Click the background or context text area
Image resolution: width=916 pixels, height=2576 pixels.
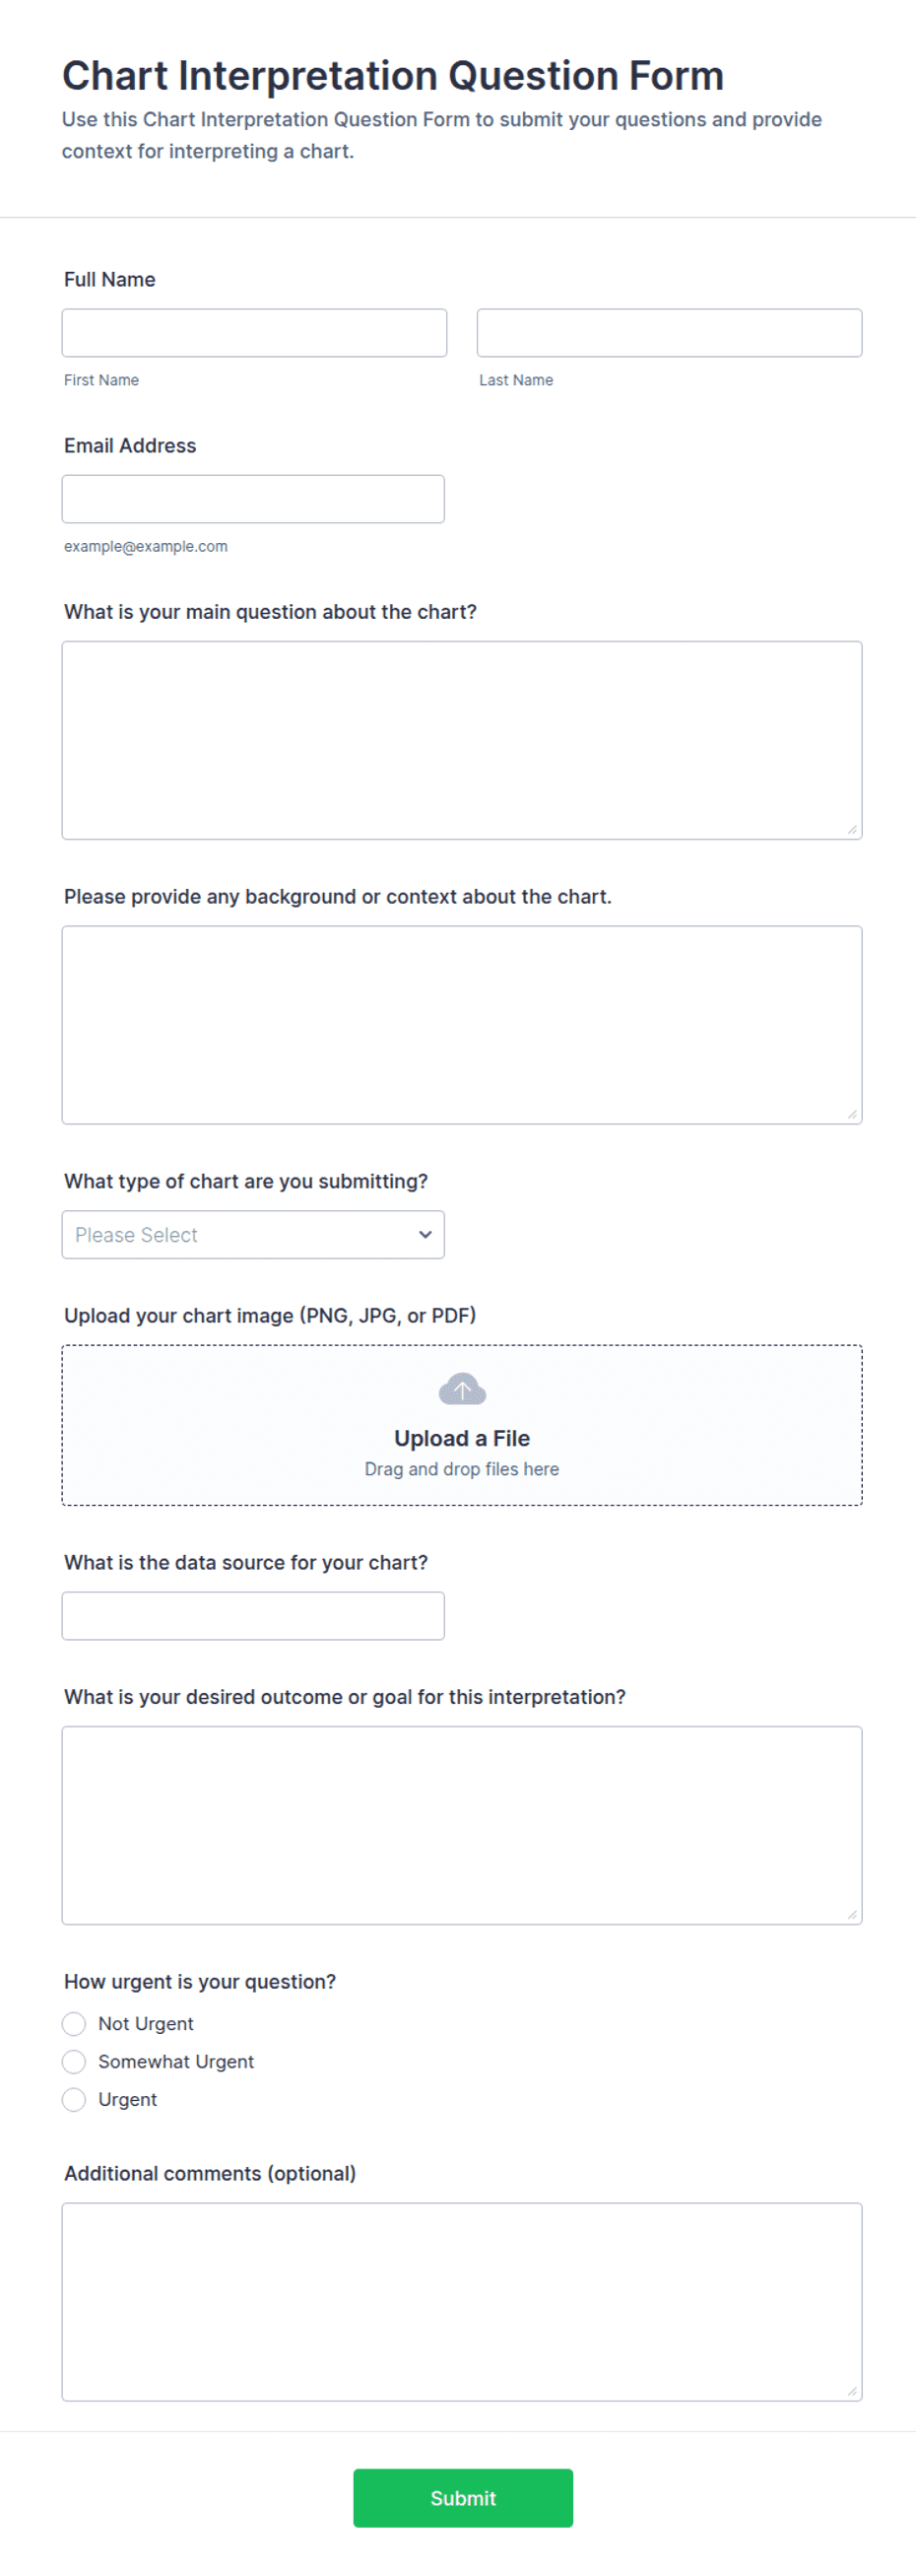462,1024
